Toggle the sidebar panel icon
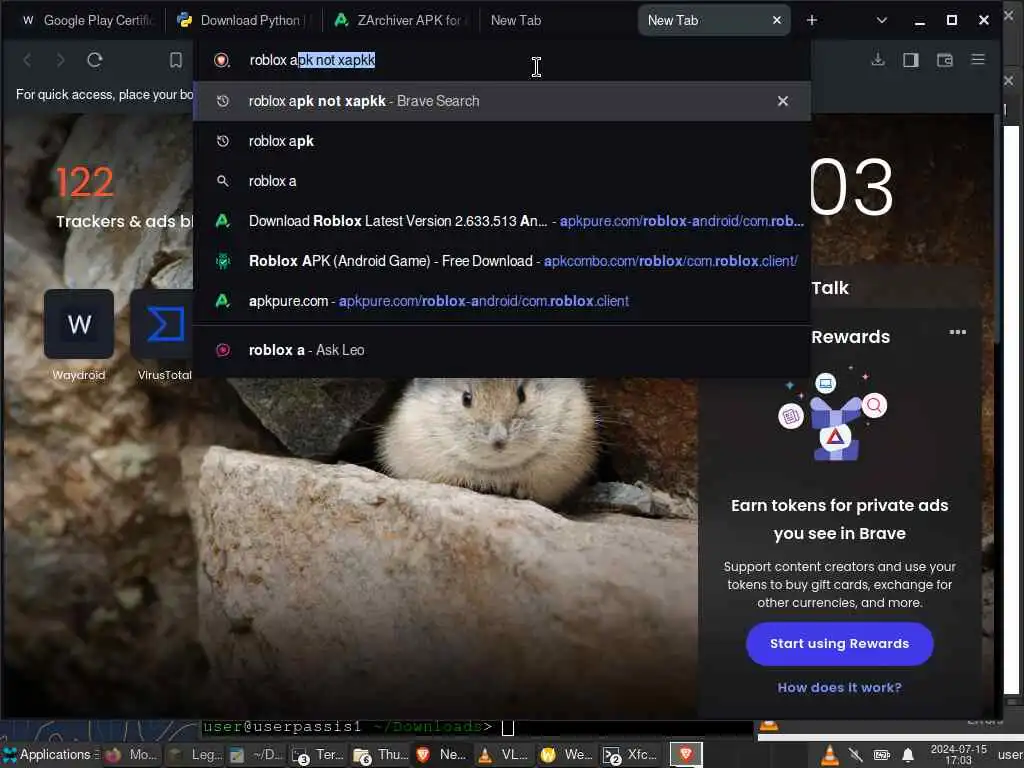 910,60
